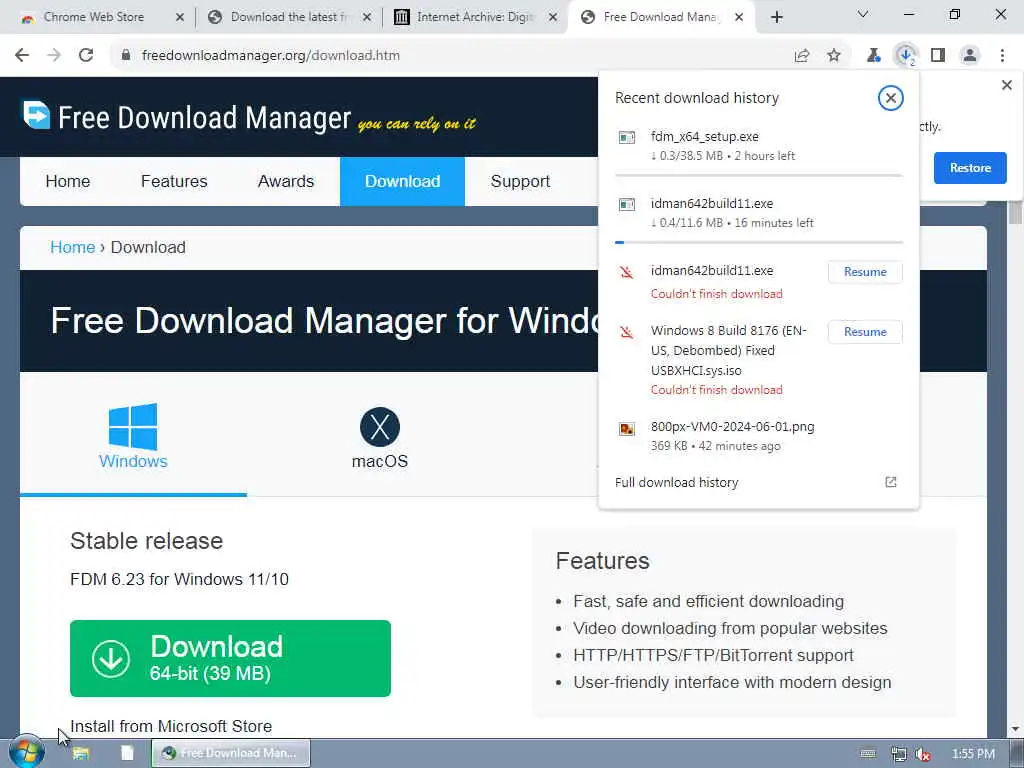
Task: Click the Restore button
Action: tap(970, 168)
